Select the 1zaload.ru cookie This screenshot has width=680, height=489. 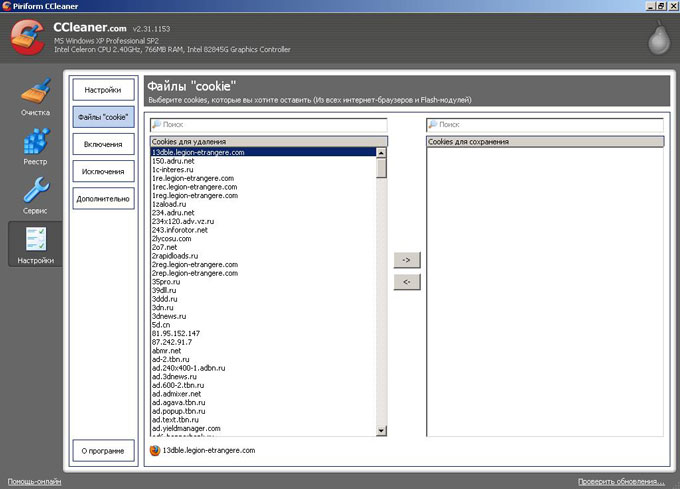(263, 204)
